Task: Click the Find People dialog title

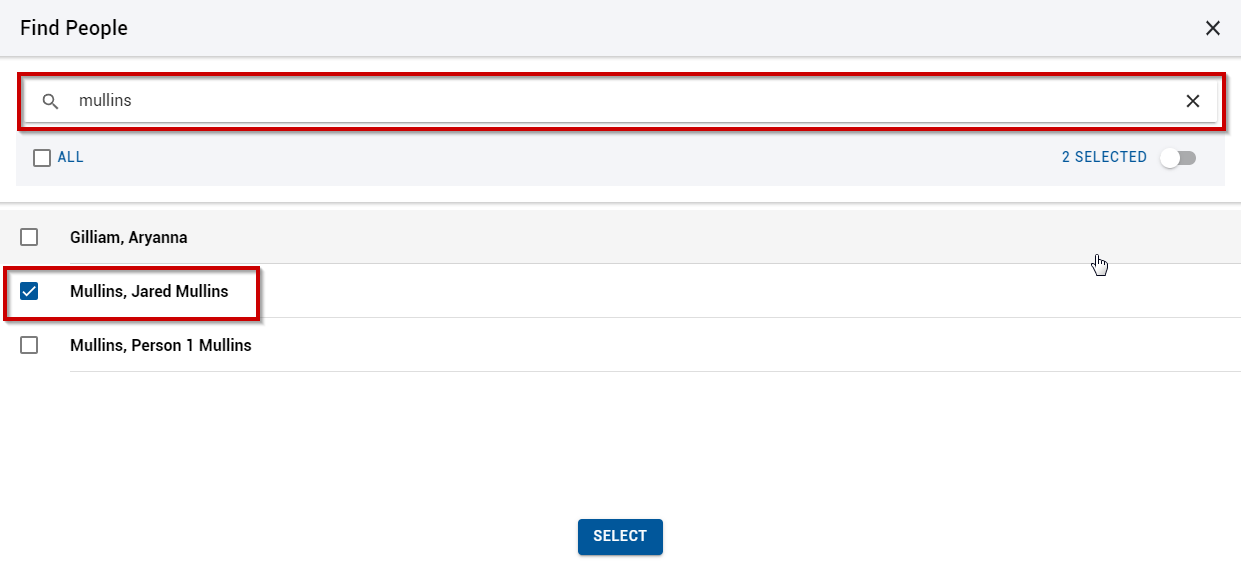Action: [74, 28]
